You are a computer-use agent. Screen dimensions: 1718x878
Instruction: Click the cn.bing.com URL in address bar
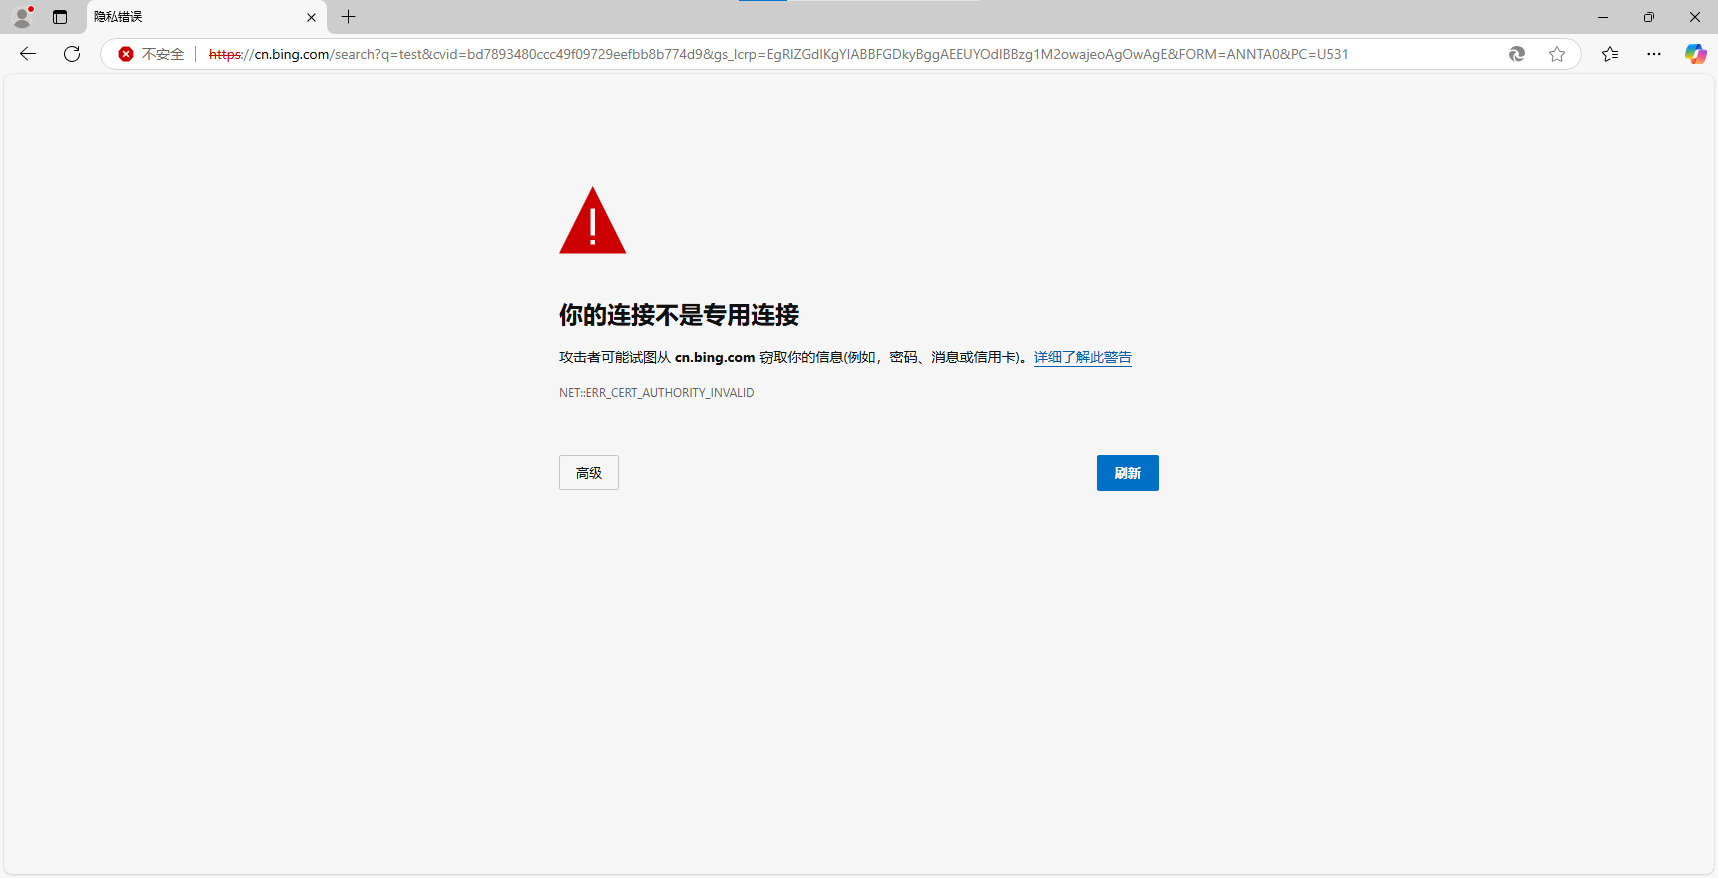click(778, 54)
